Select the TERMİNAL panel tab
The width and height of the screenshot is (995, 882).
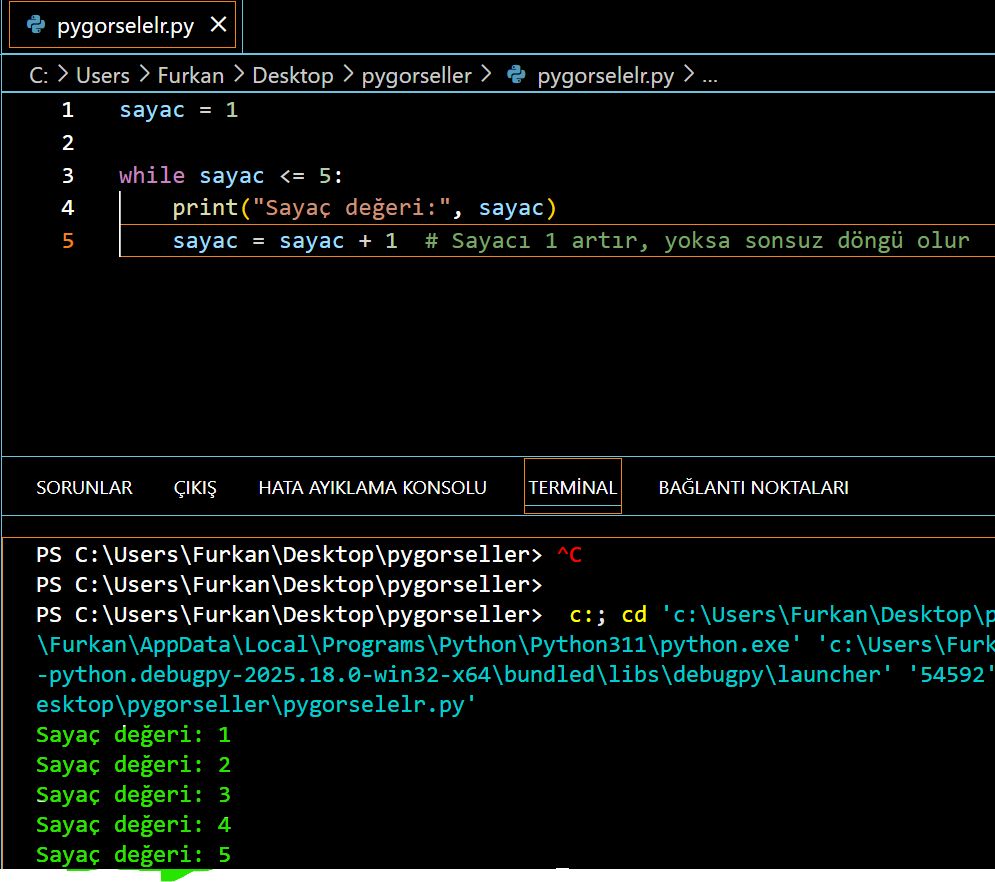572,488
